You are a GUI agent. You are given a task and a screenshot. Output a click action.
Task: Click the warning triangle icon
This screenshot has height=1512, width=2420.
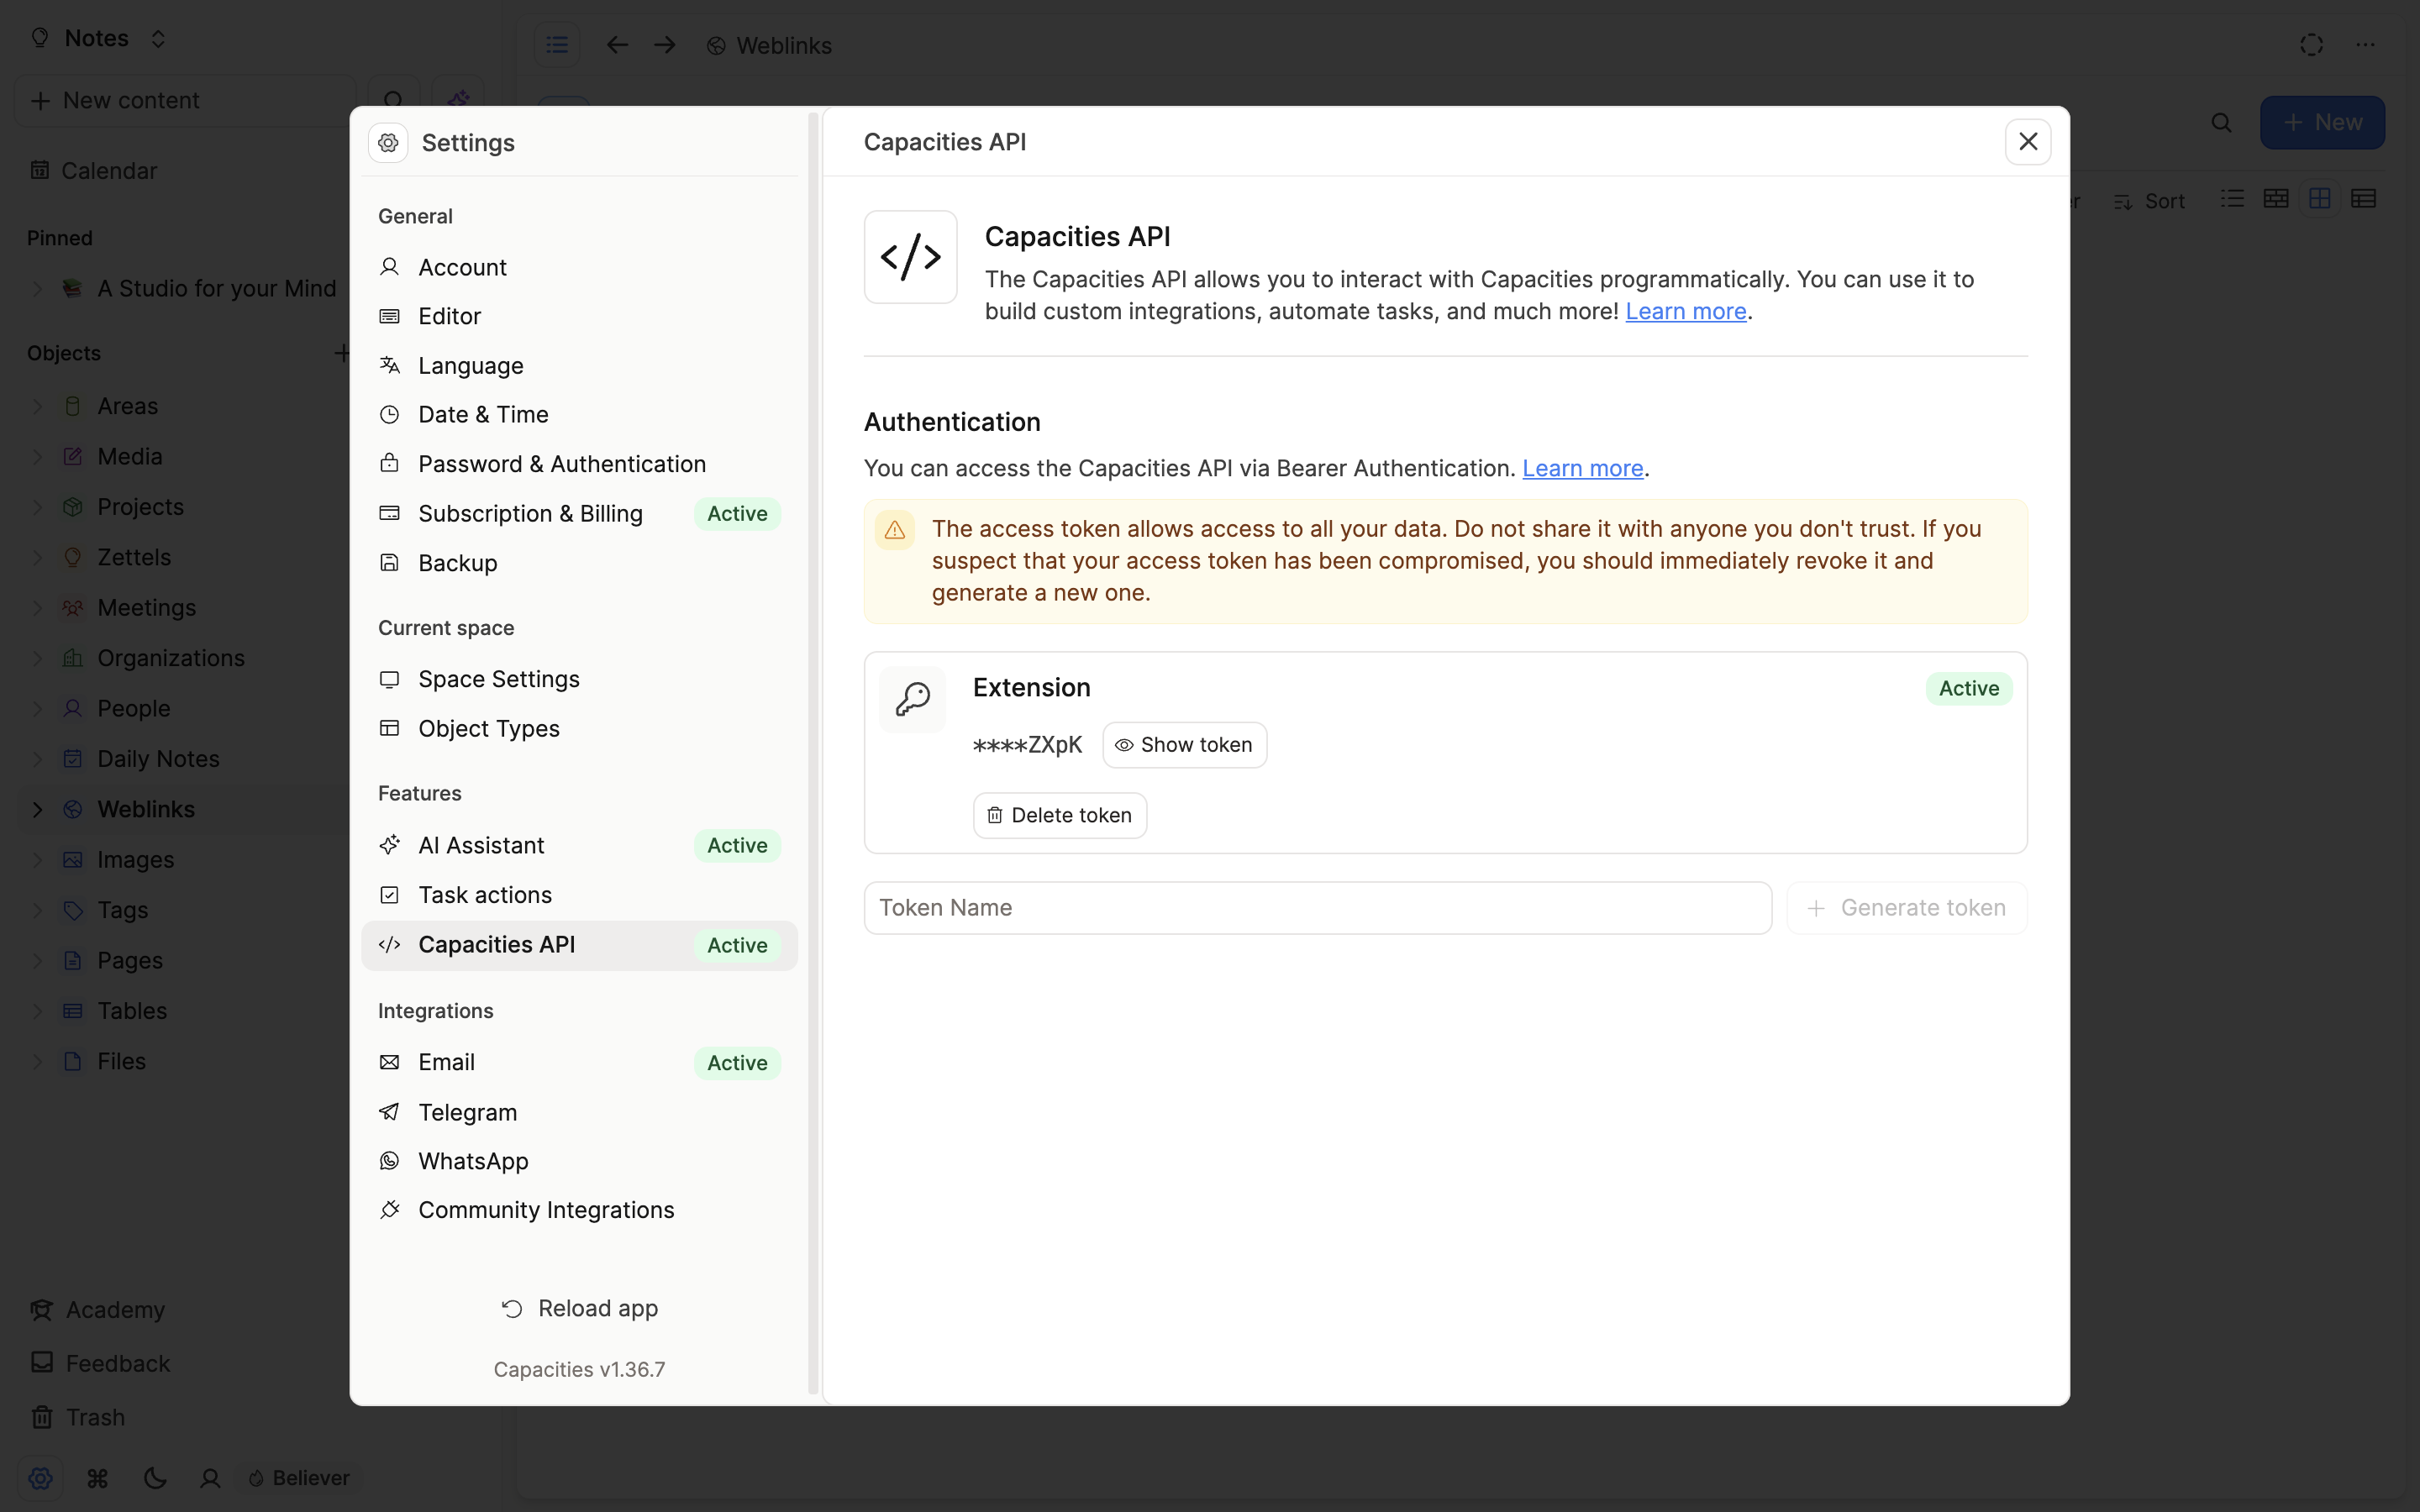895,530
